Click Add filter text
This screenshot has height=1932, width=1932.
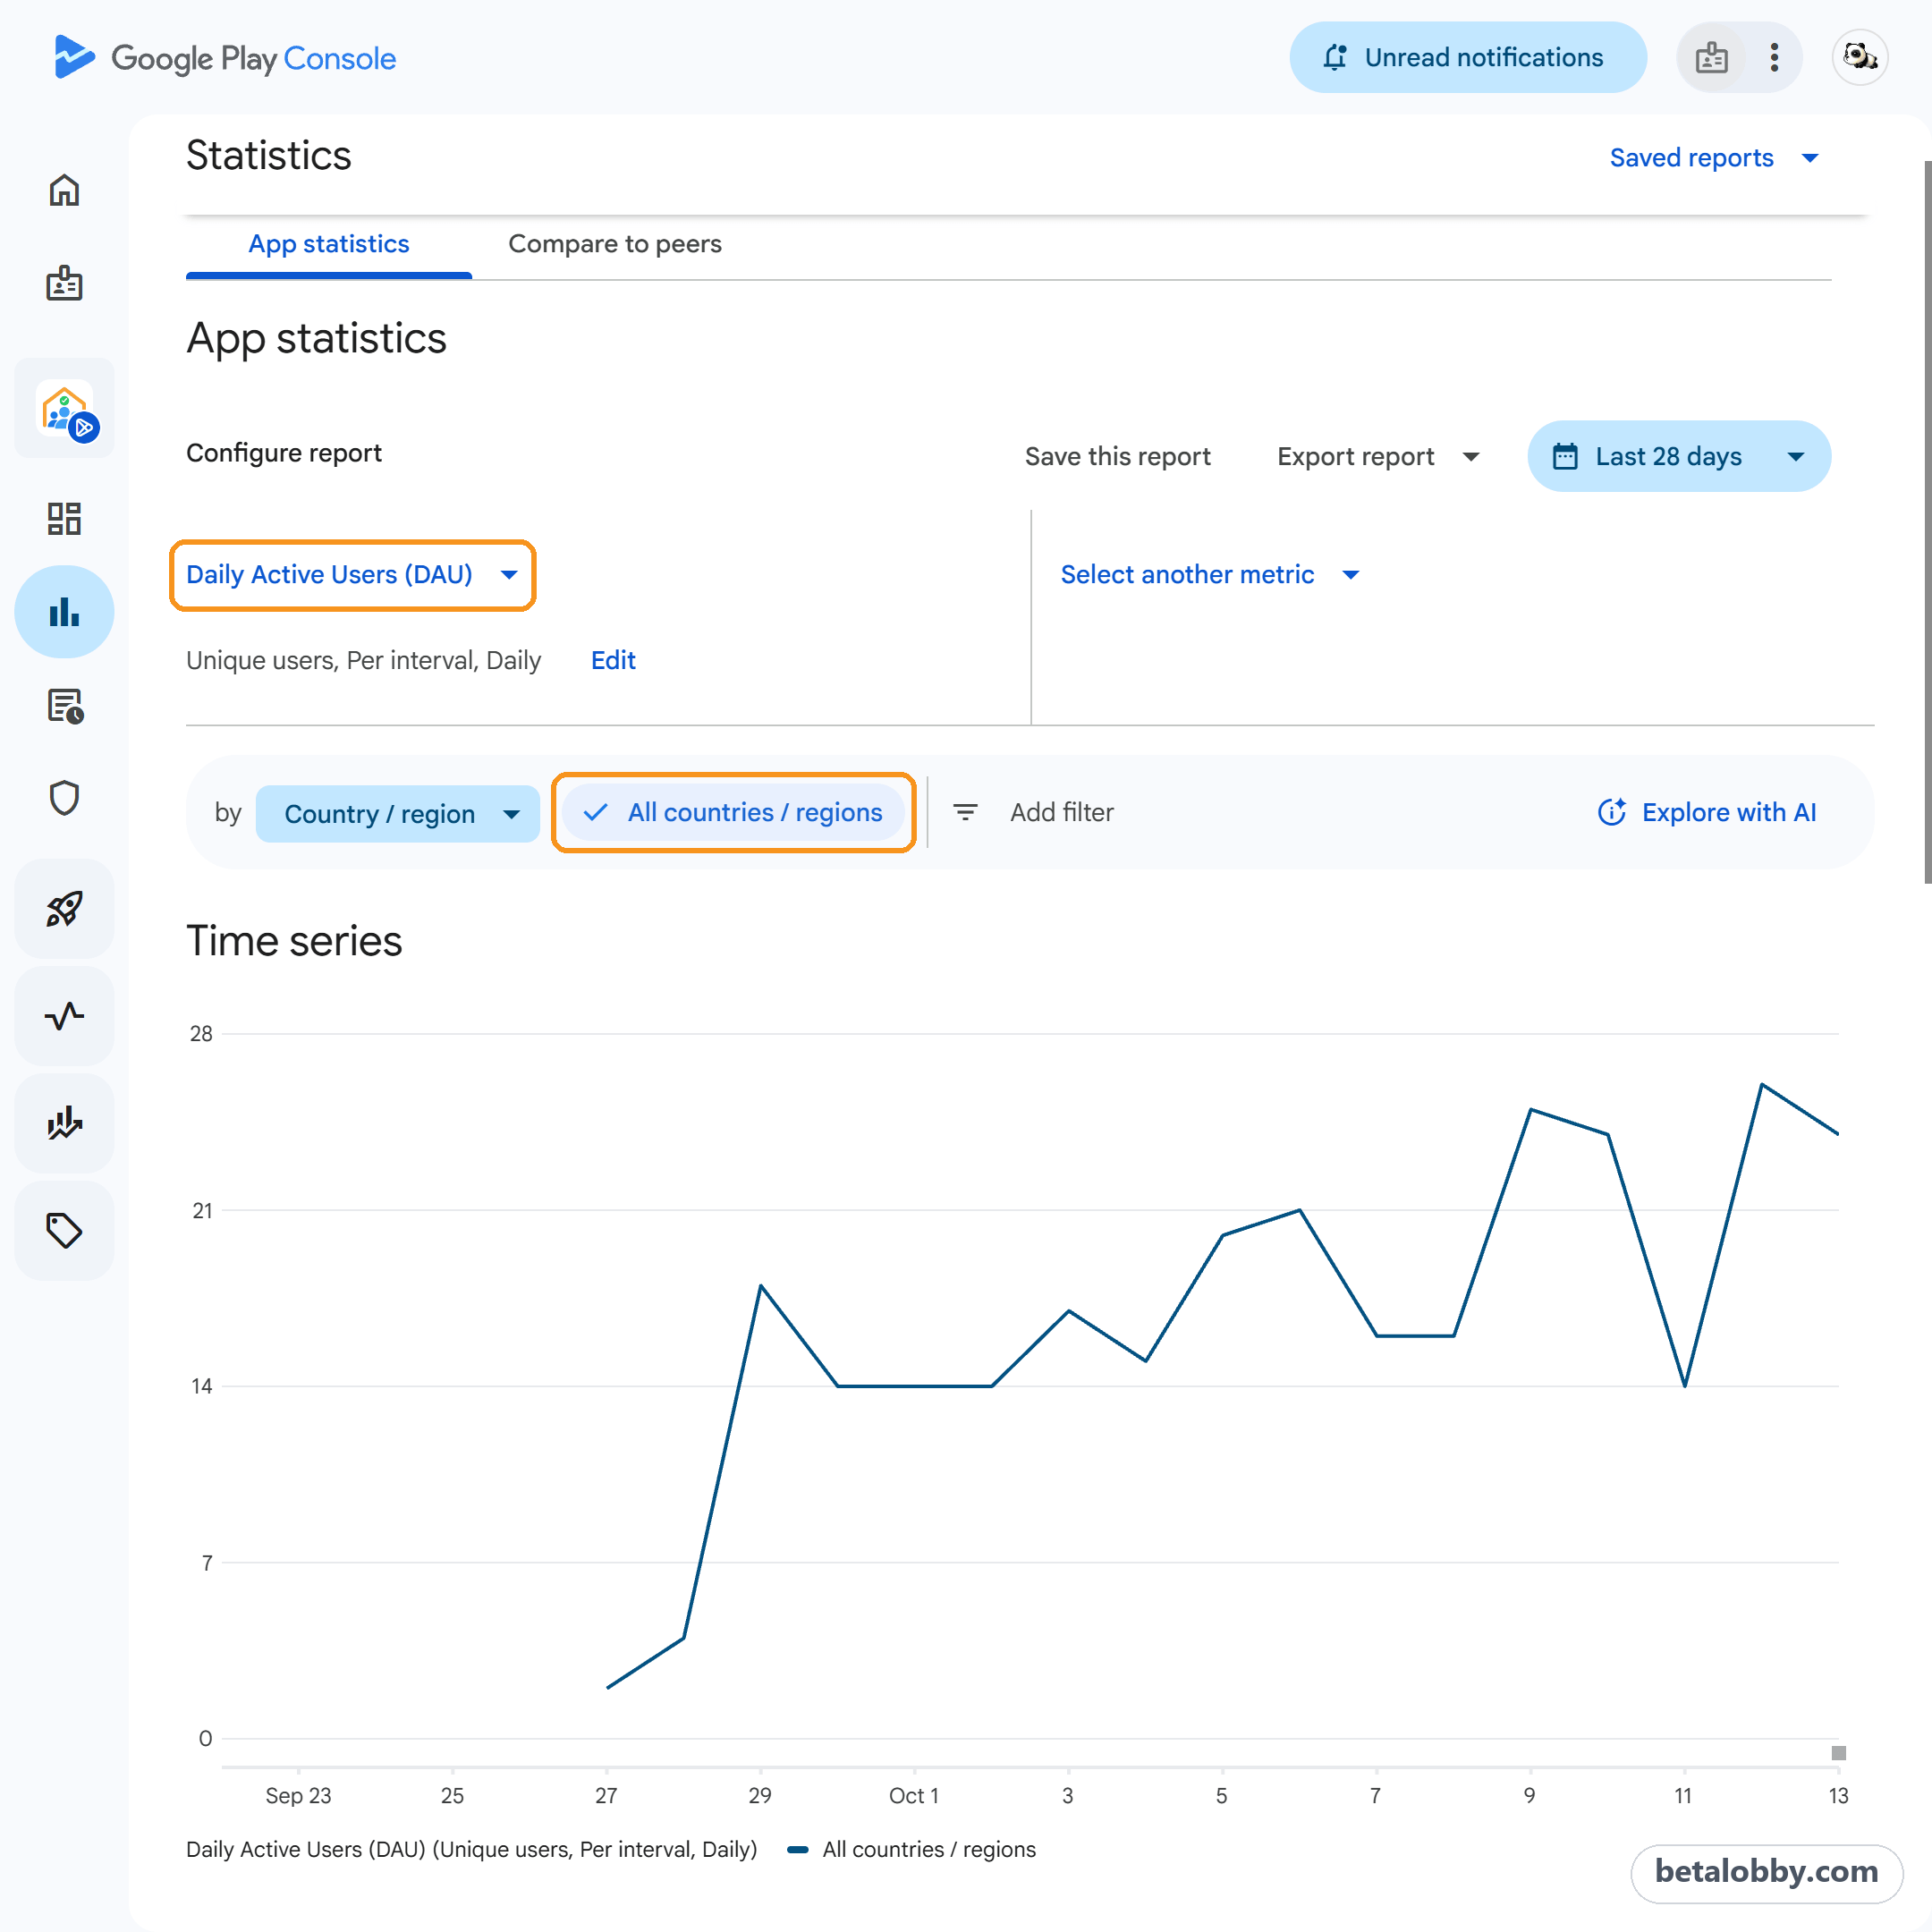coord(1062,812)
